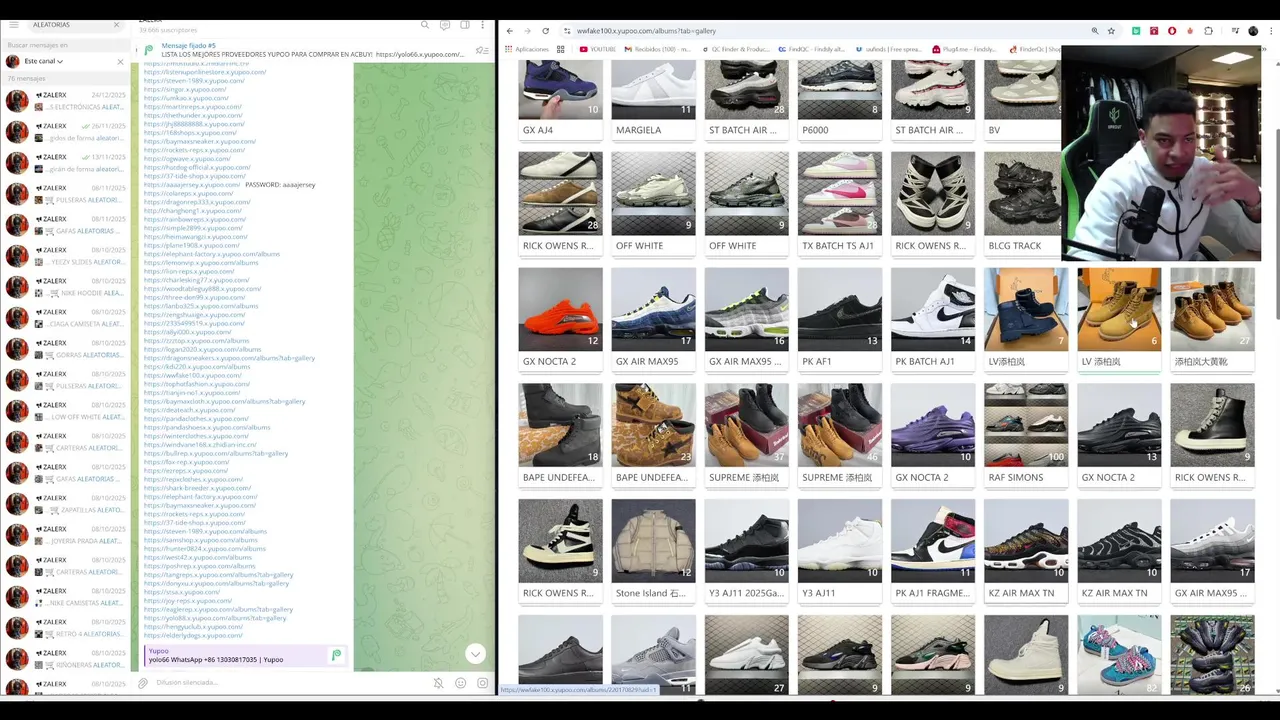Select search result 'YEEZY SLIDES ALEATORI...'

65,256
